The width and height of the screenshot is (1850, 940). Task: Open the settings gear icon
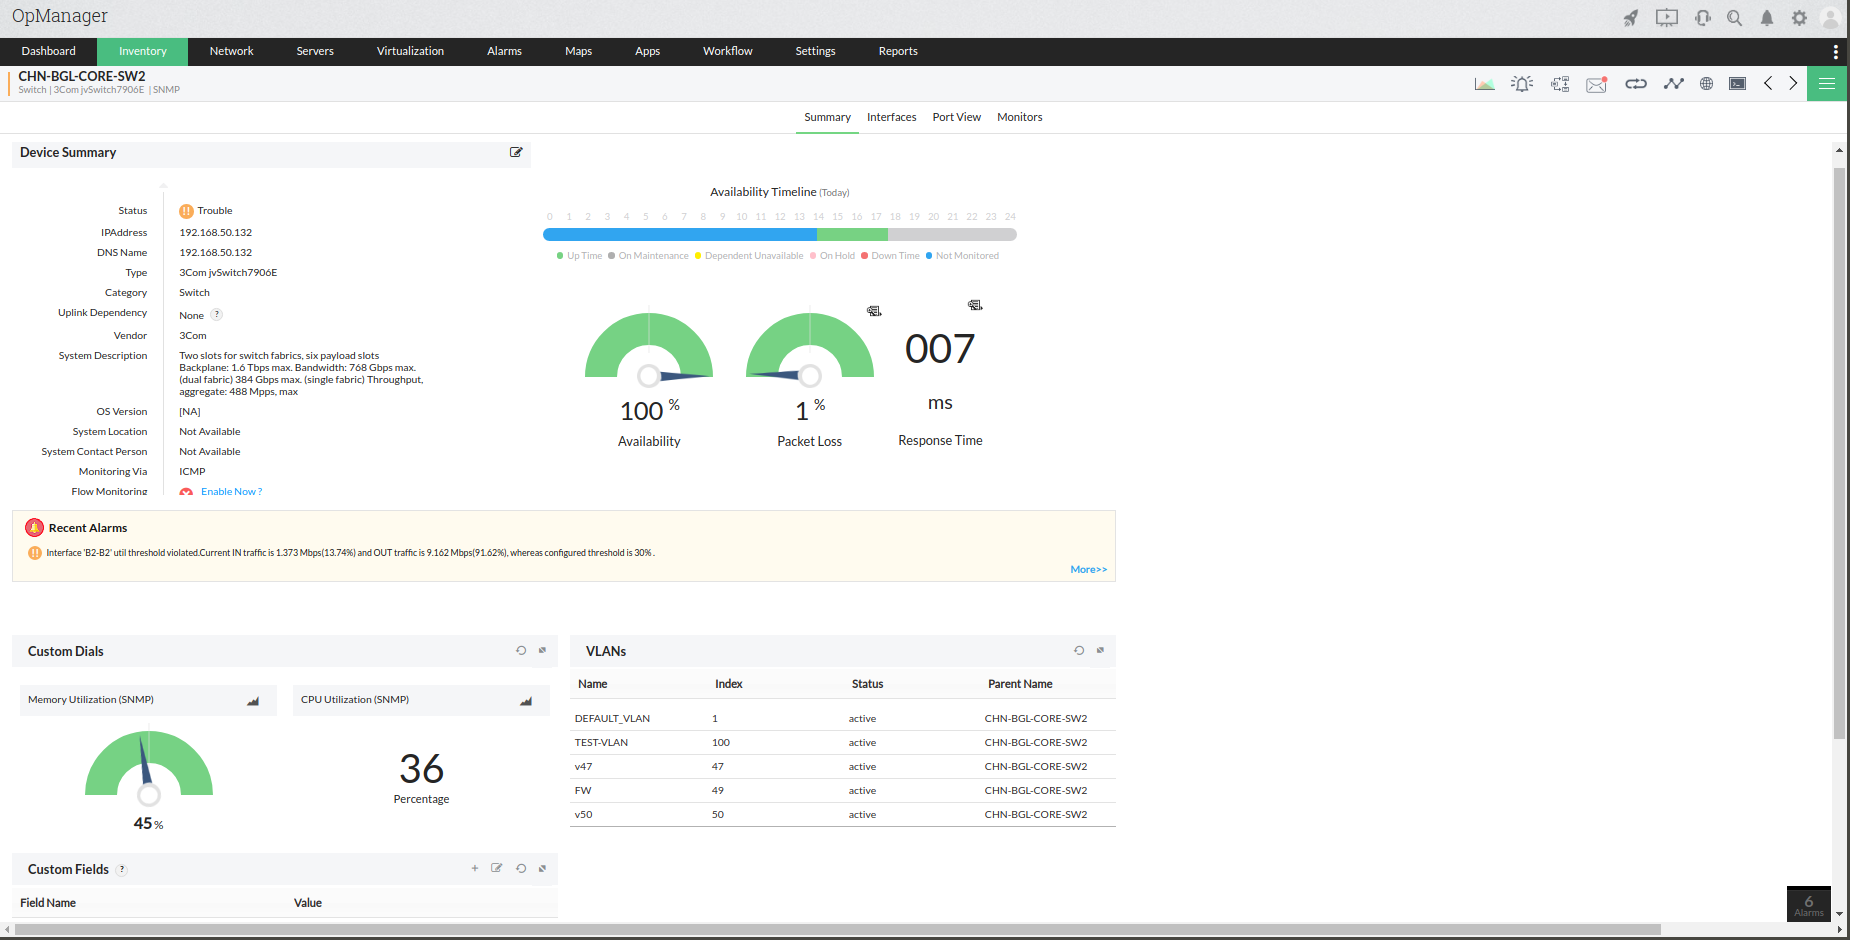click(1799, 18)
